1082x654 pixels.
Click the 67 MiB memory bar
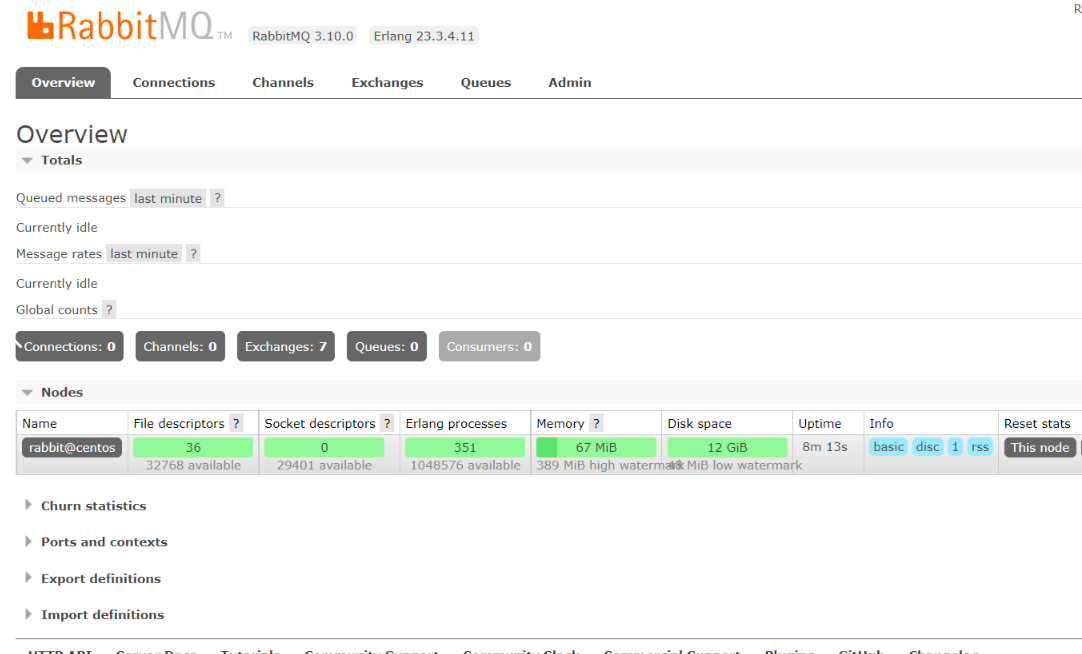point(596,447)
